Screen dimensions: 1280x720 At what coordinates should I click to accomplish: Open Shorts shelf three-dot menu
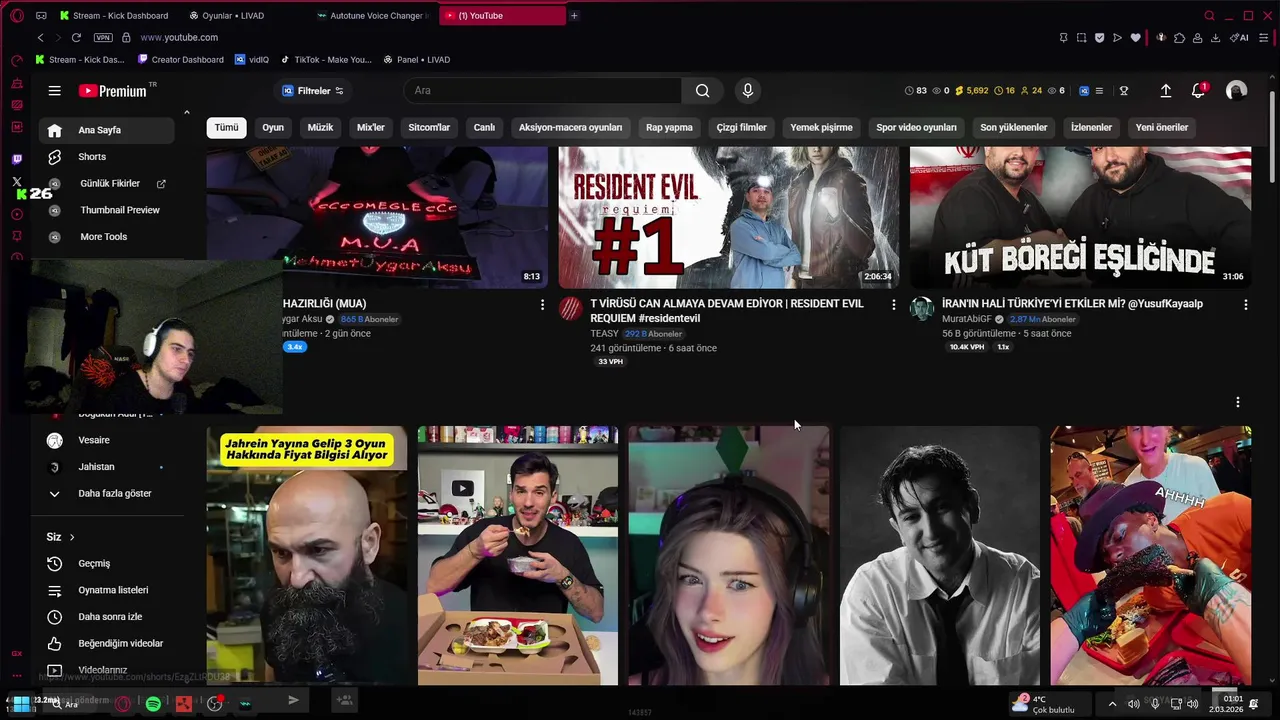[1238, 402]
